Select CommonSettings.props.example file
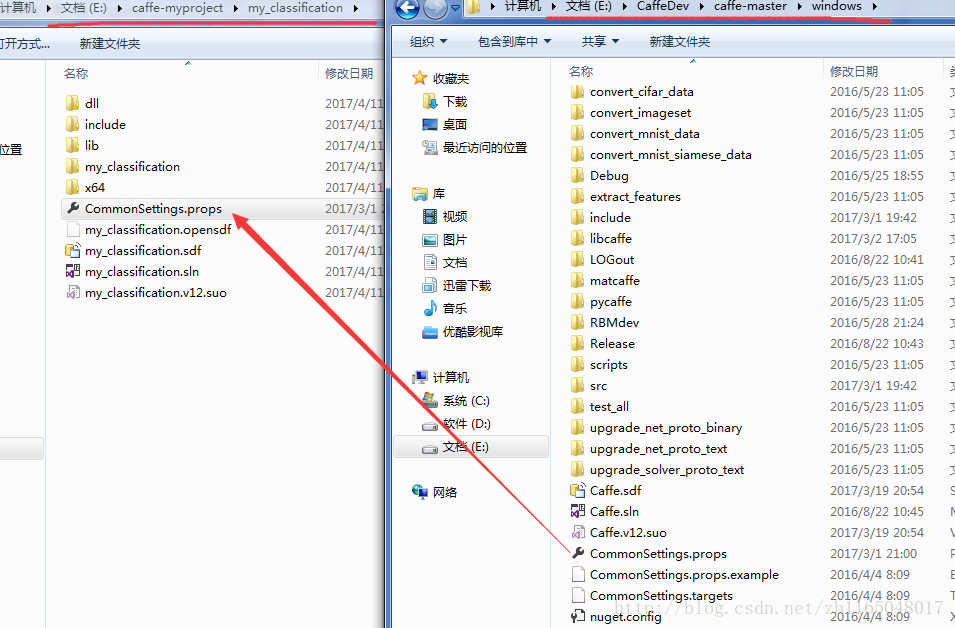The height and width of the screenshot is (628, 955). (x=684, y=574)
